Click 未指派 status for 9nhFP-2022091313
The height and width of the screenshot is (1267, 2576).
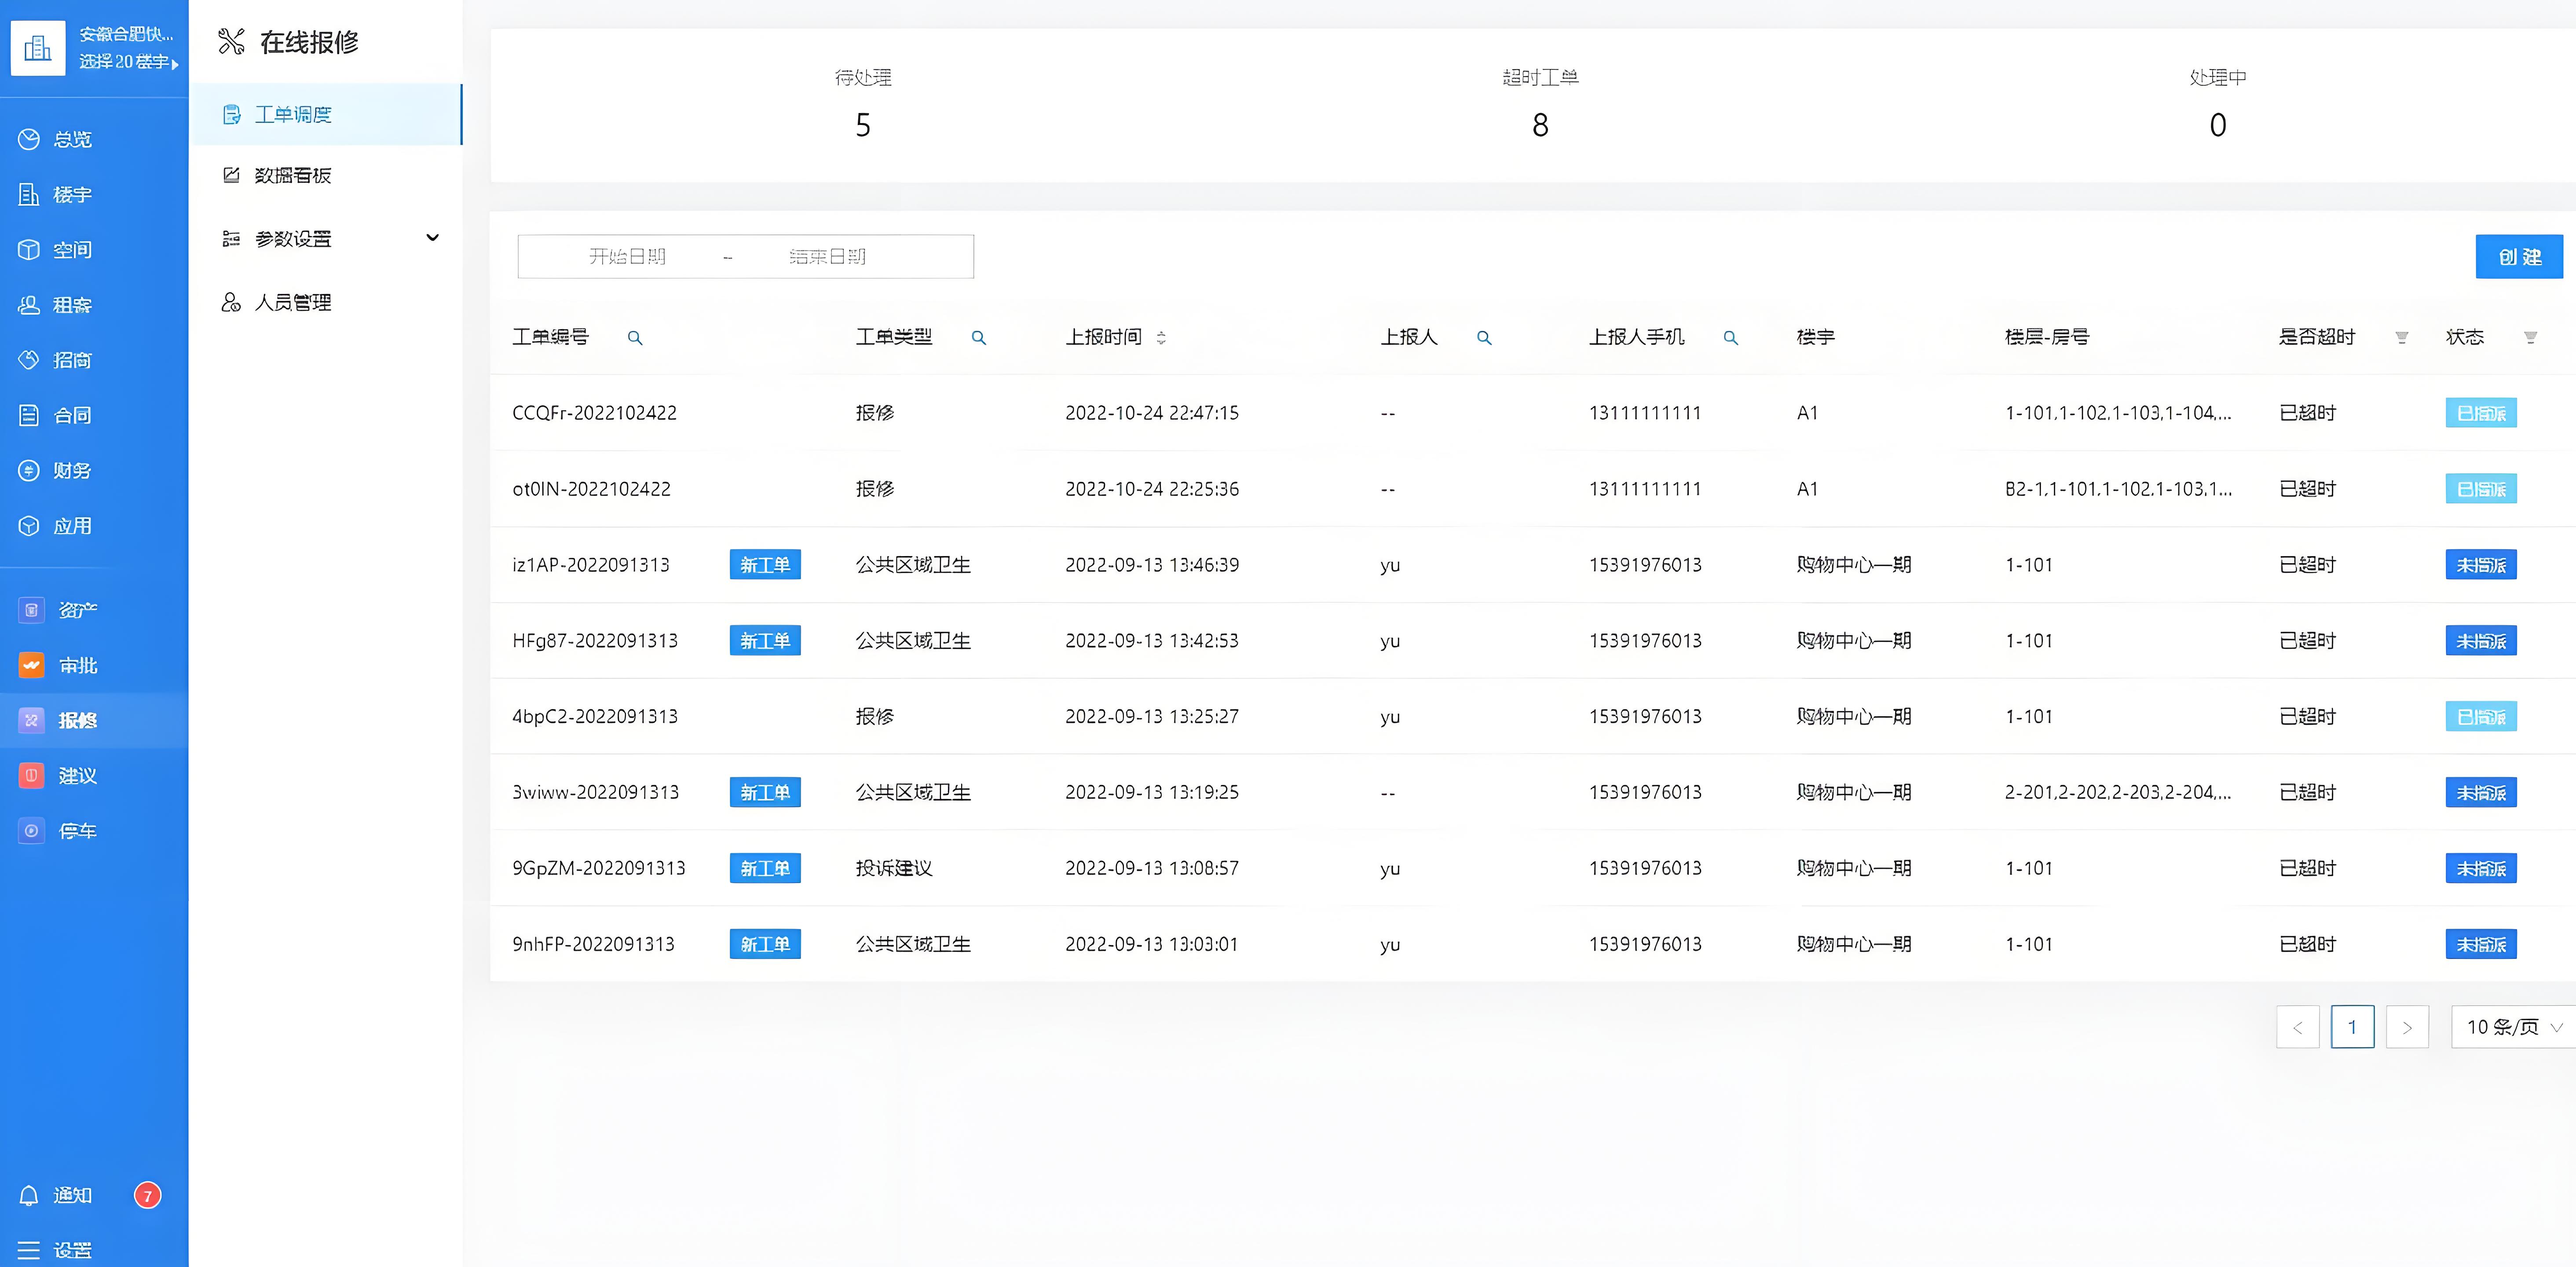click(x=2481, y=944)
